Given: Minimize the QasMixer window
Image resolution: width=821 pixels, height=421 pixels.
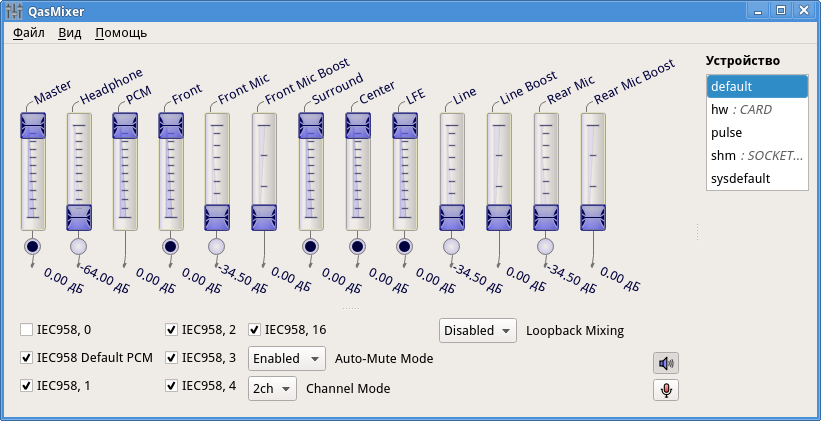Looking at the screenshot, I should [x=758, y=10].
